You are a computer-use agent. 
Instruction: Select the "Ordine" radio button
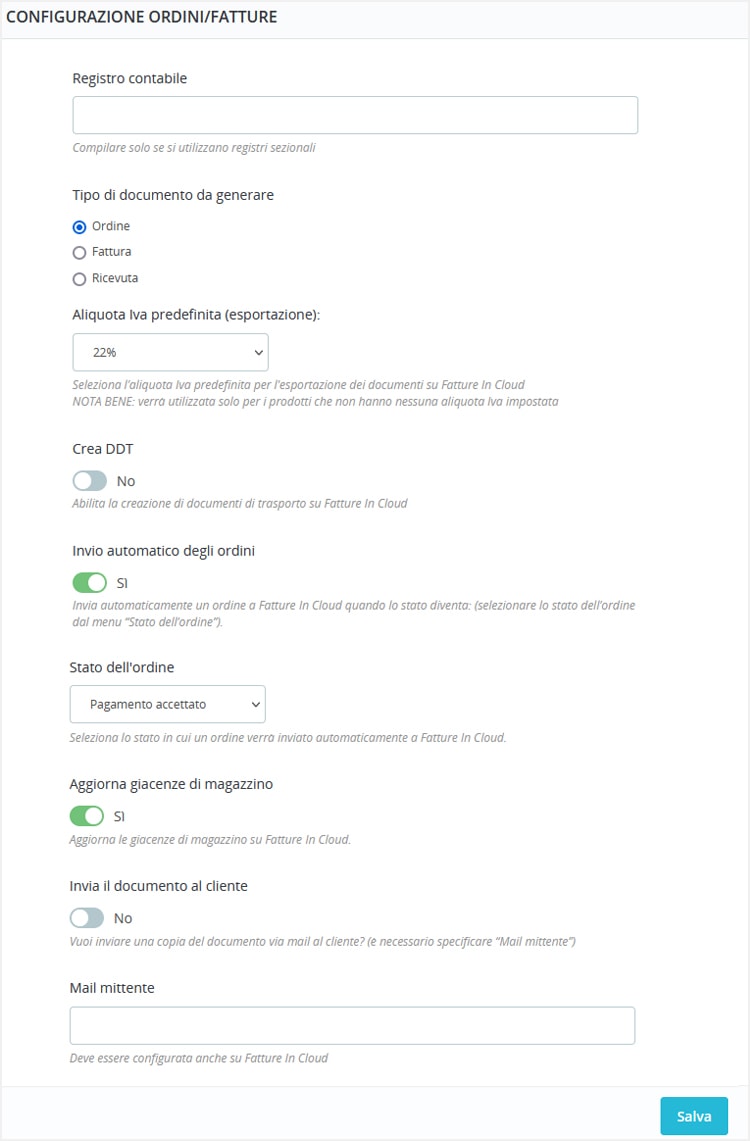[80, 226]
